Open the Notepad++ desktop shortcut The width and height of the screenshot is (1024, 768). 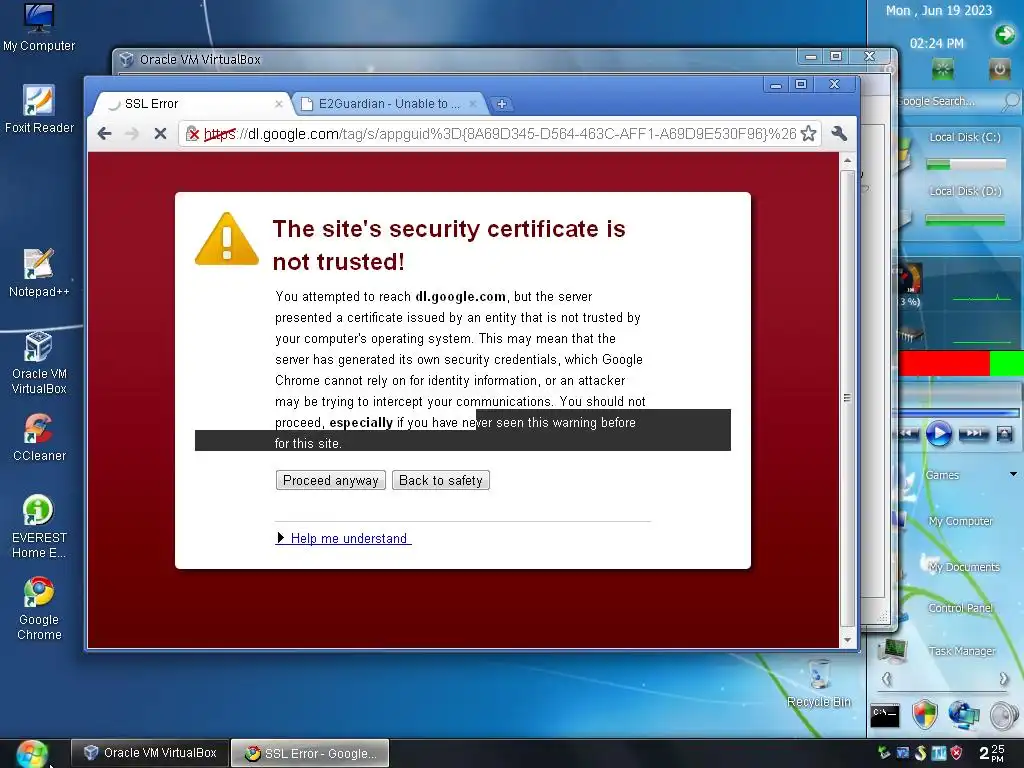point(39,273)
